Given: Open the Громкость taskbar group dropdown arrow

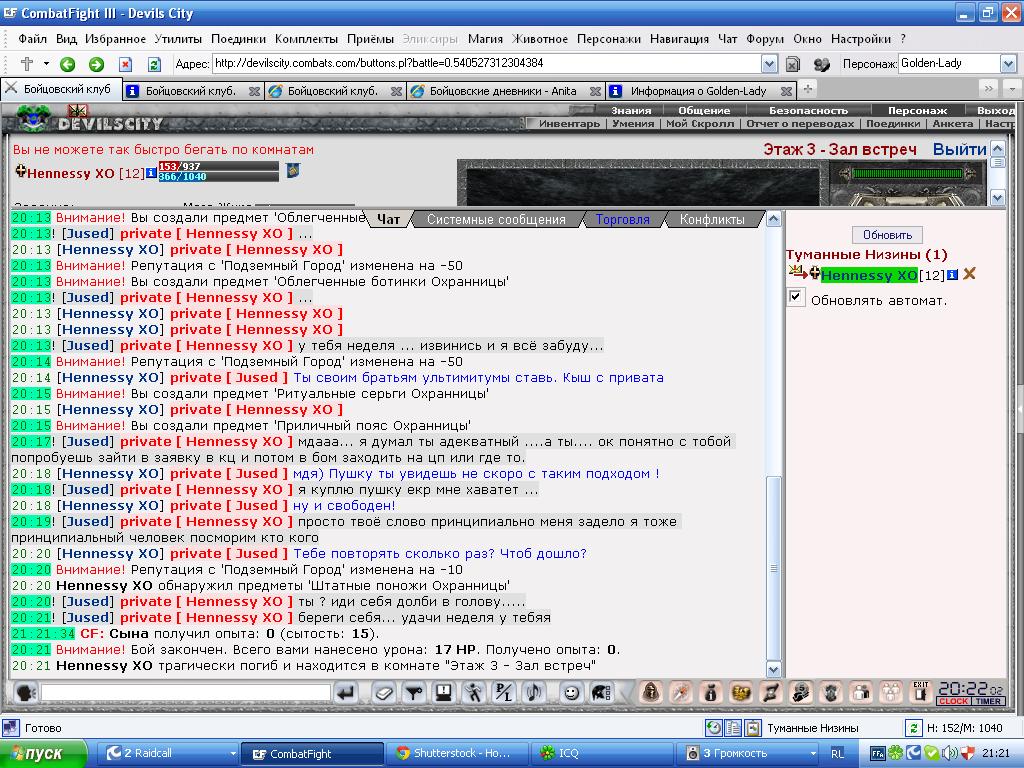Looking at the screenshot, I should click(813, 754).
